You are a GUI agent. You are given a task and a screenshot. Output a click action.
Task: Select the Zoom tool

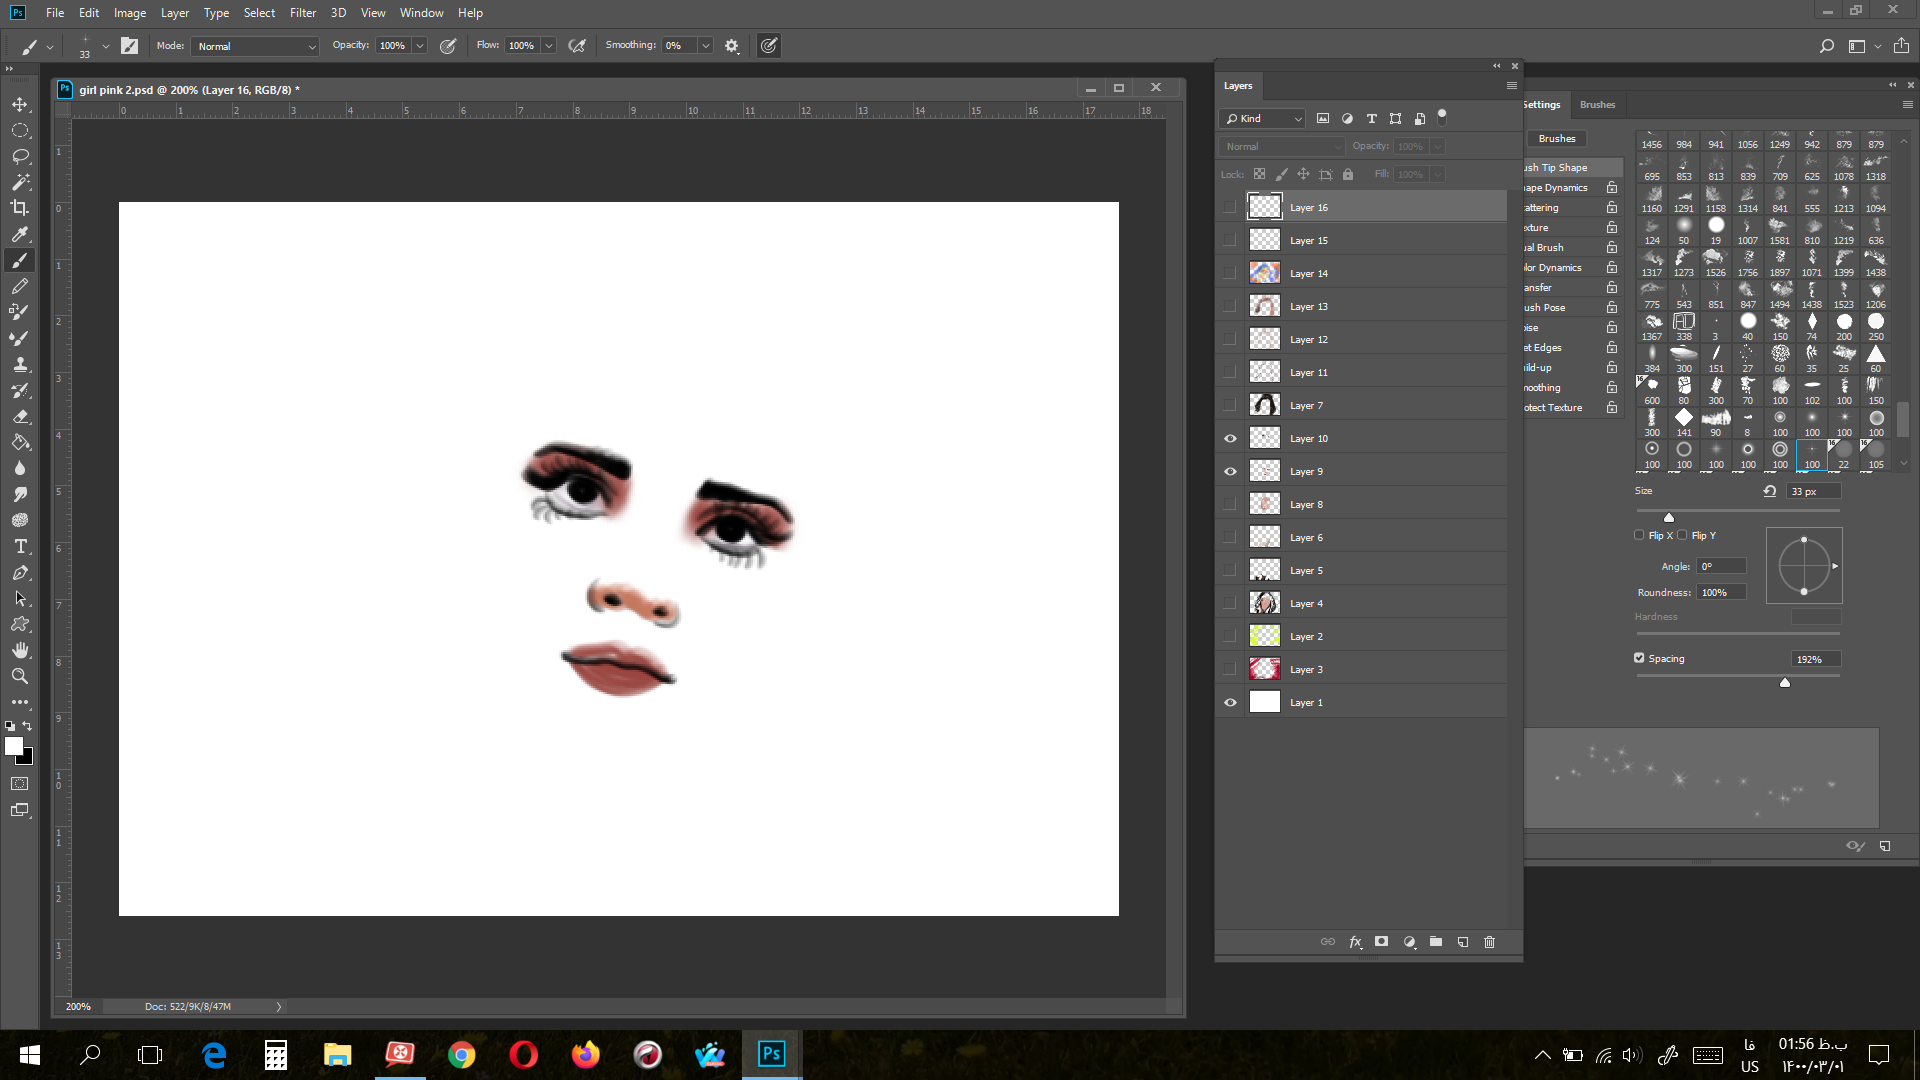(20, 676)
